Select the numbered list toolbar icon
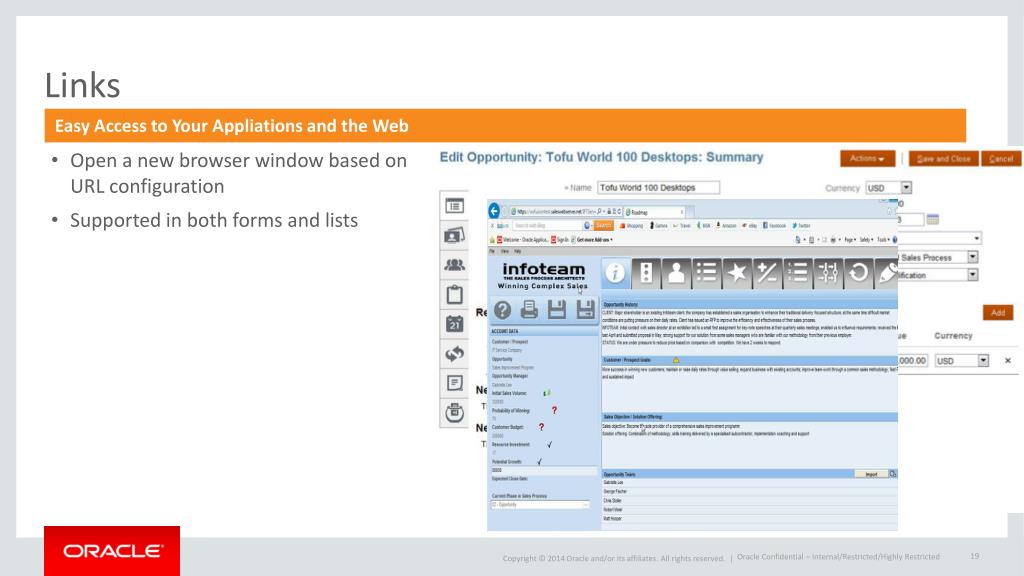The width and height of the screenshot is (1024, 576). 797,273
